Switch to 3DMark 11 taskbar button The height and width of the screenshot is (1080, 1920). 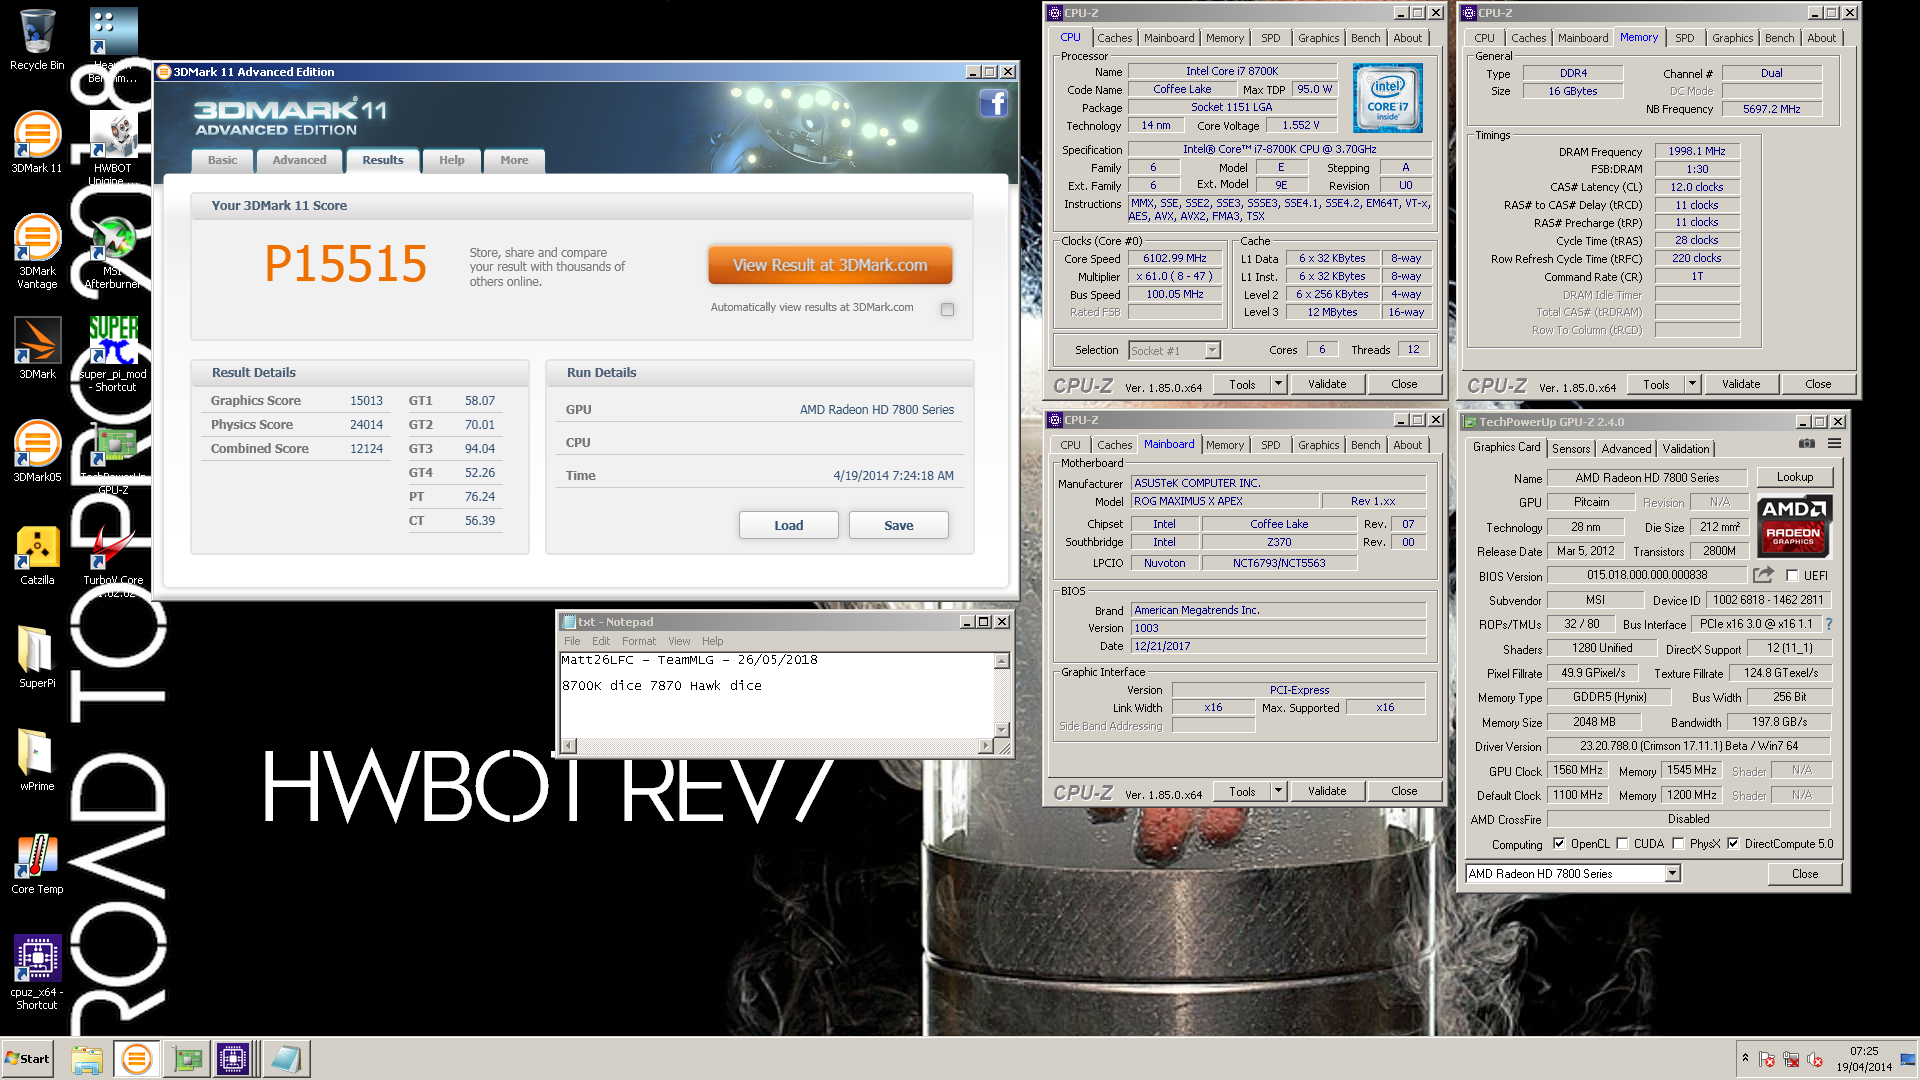coord(136,1059)
